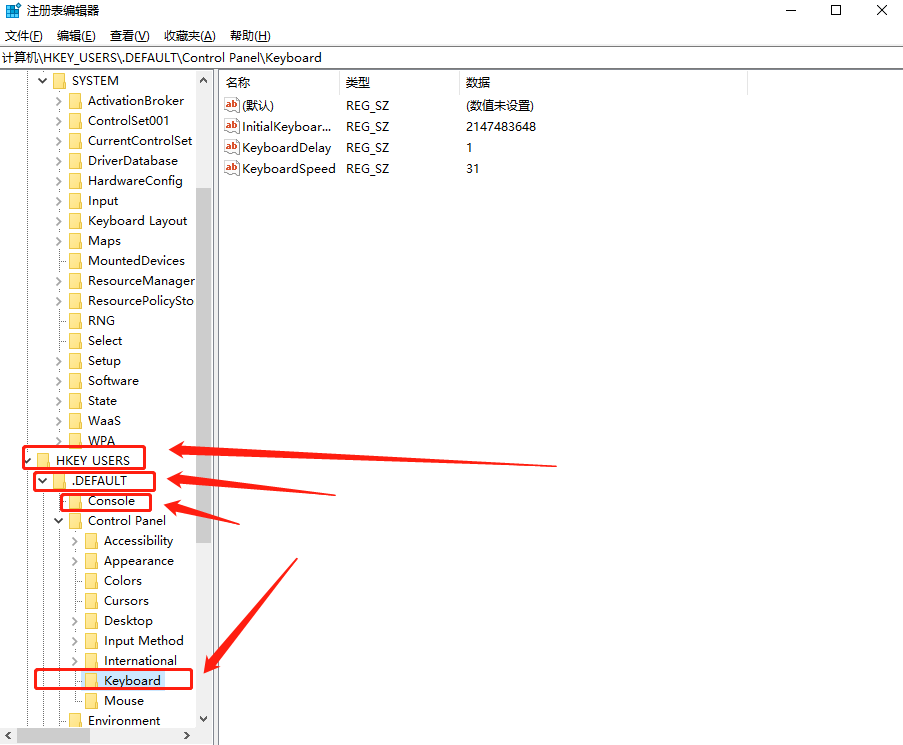The image size is (903, 745).
Task: Click the ab icon beside KeyboardDelay
Action: (x=230, y=147)
